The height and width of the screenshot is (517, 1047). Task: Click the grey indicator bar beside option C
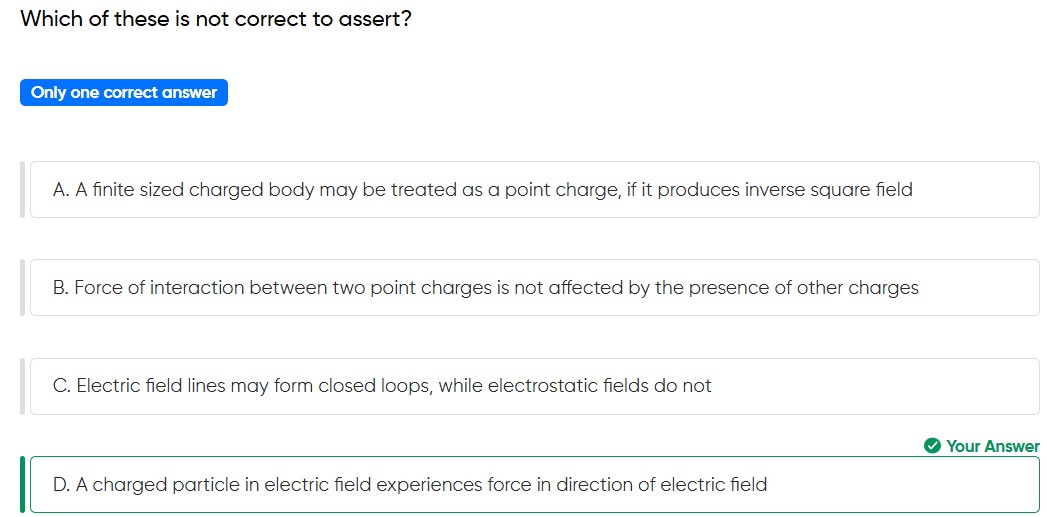click(23, 386)
